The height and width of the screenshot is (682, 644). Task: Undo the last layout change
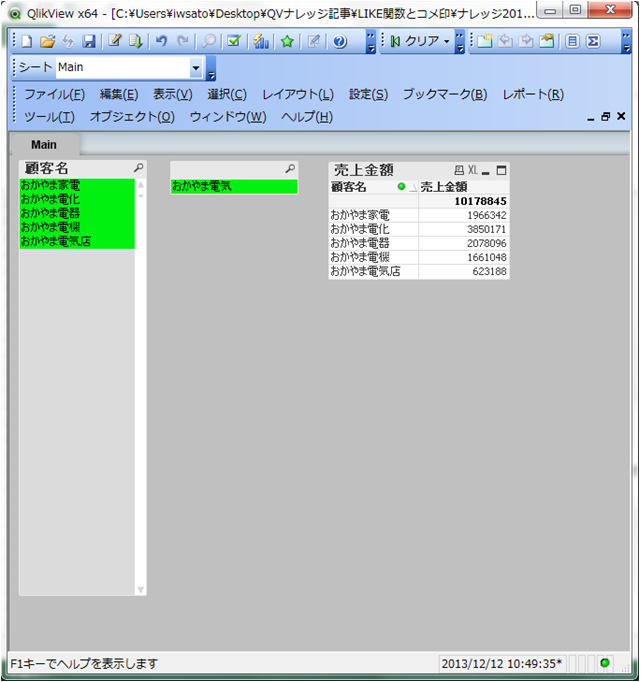click(161, 41)
